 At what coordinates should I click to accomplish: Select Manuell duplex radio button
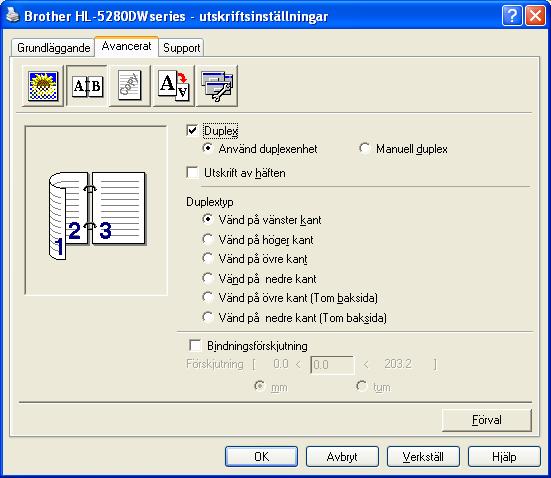pos(364,148)
